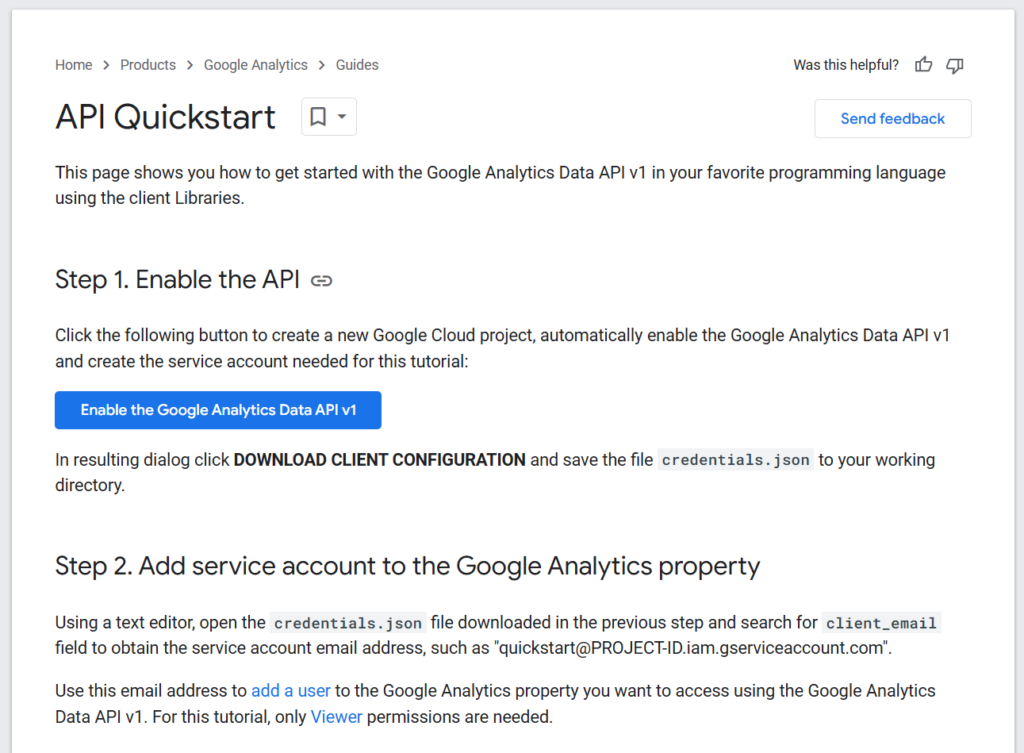Click the thumbs down not helpful icon
This screenshot has width=1024, height=753.
point(955,65)
